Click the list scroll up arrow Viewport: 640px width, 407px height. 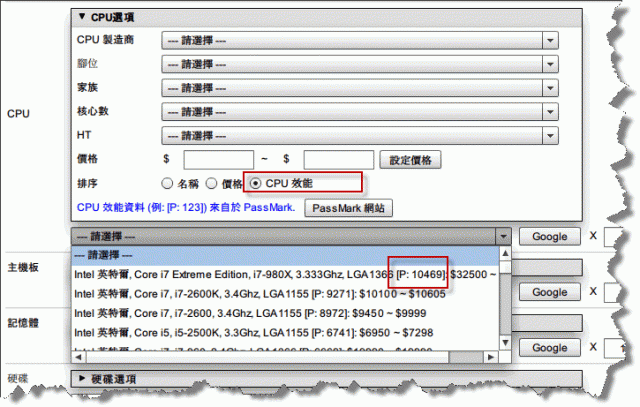click(505, 253)
